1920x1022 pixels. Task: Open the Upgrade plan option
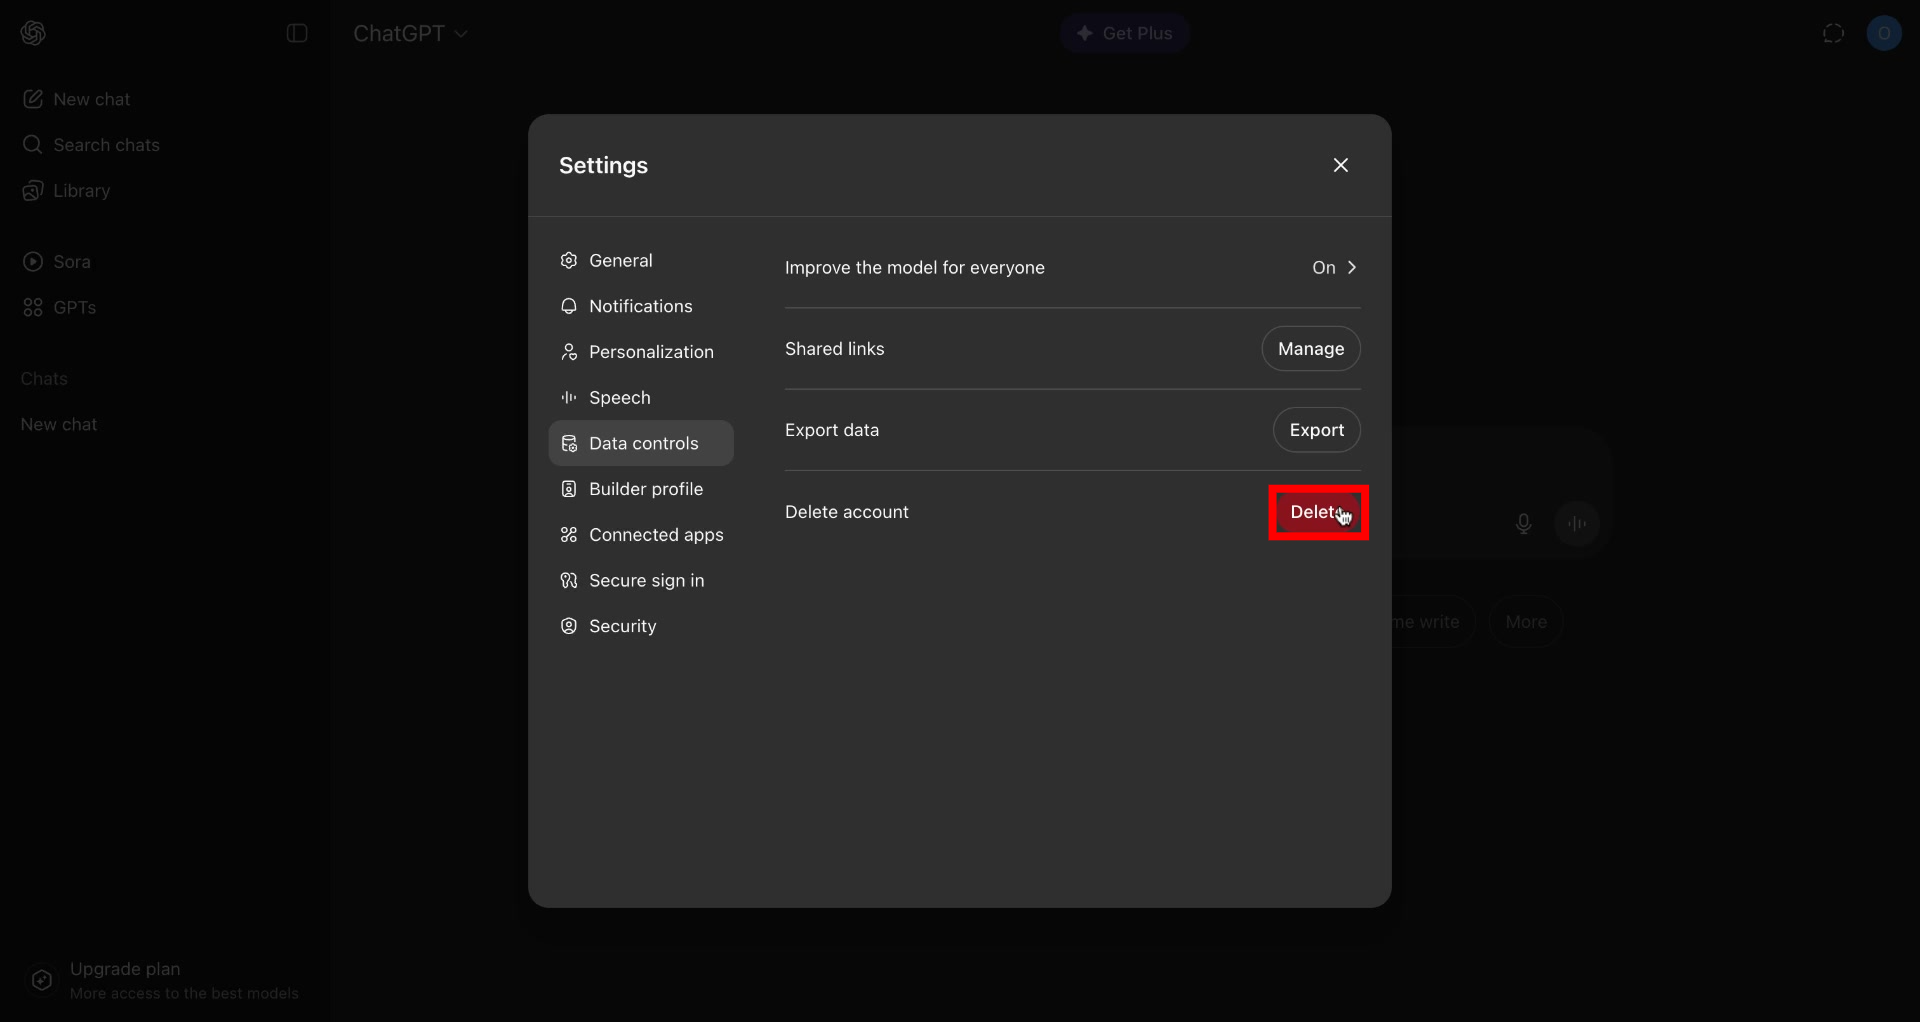[126, 969]
